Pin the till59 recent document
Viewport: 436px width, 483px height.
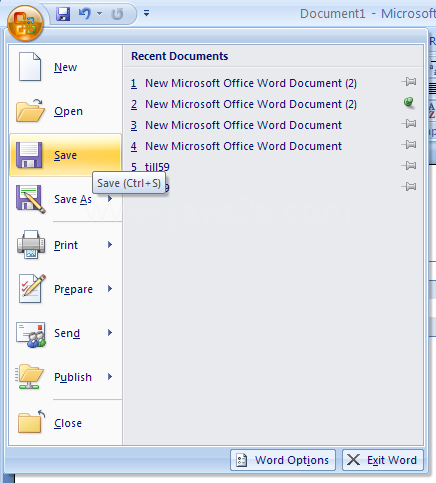(x=409, y=165)
